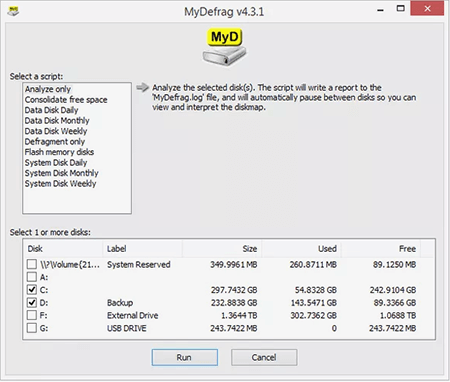Click the 242.9104 GB free value
Viewport: 450px width, 382px height.
393,290
